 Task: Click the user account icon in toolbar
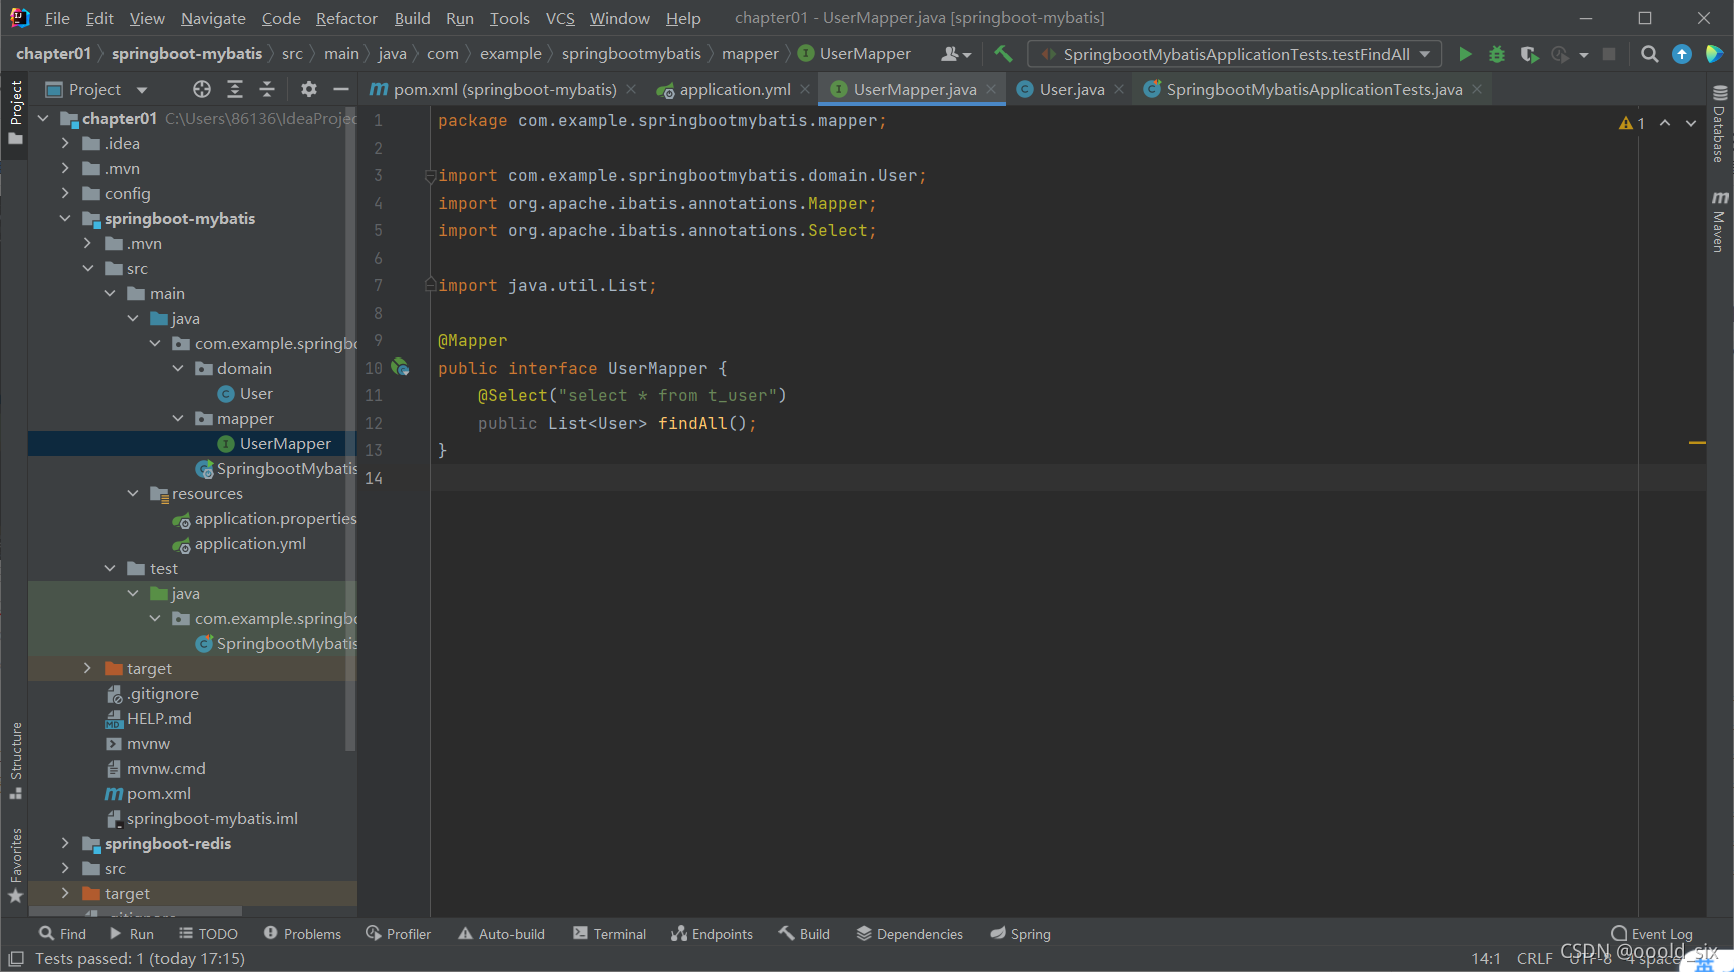click(956, 54)
